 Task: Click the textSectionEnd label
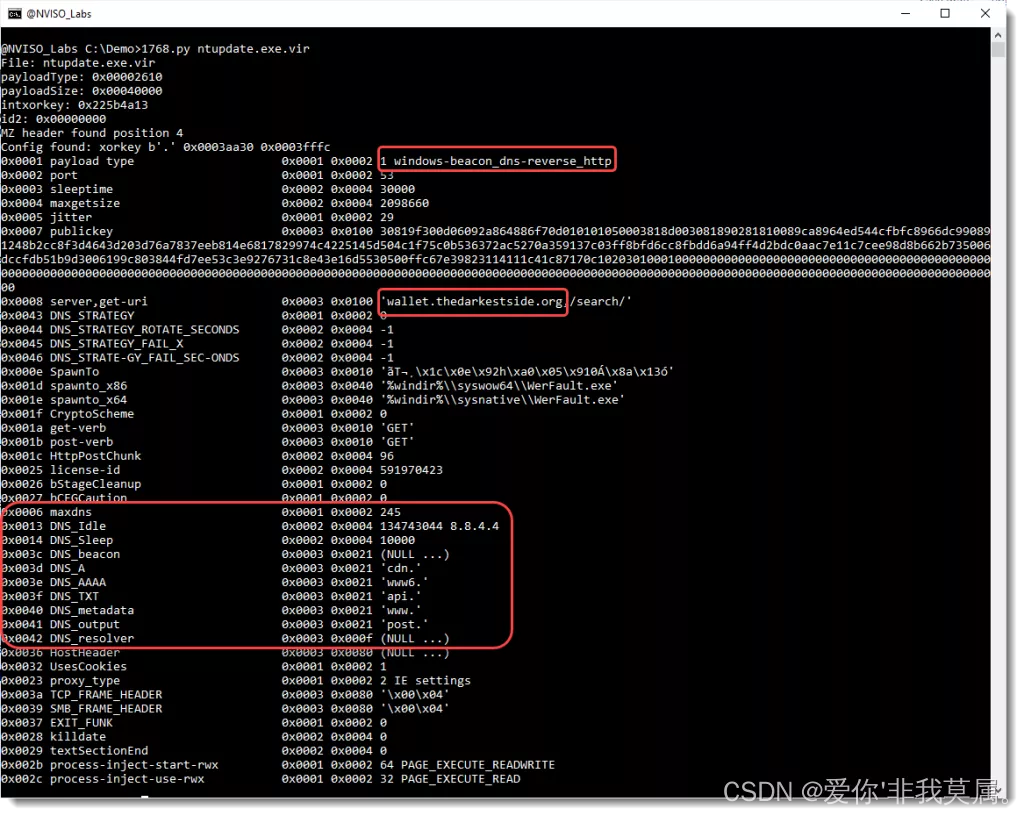(x=99, y=751)
